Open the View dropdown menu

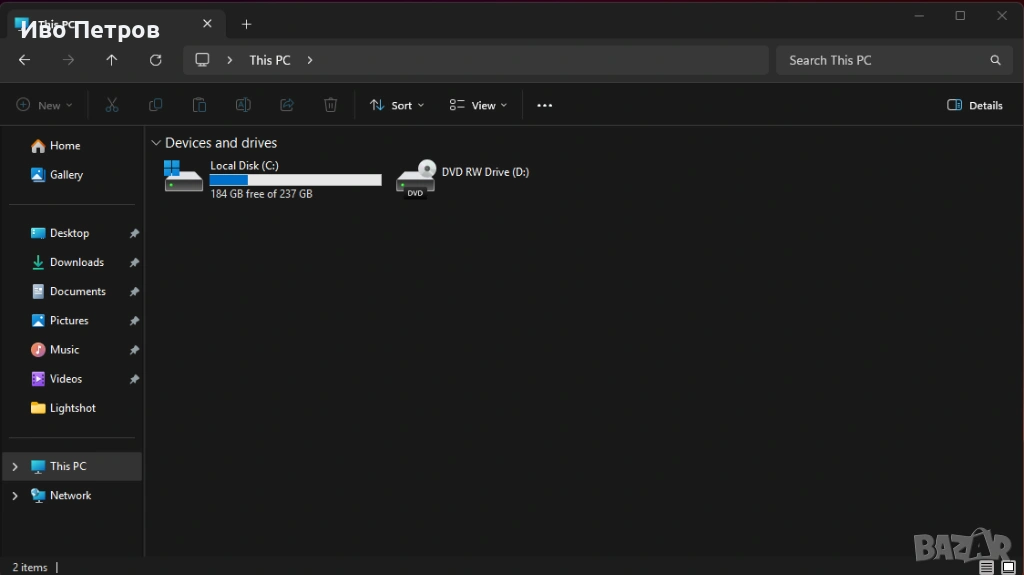[478, 105]
